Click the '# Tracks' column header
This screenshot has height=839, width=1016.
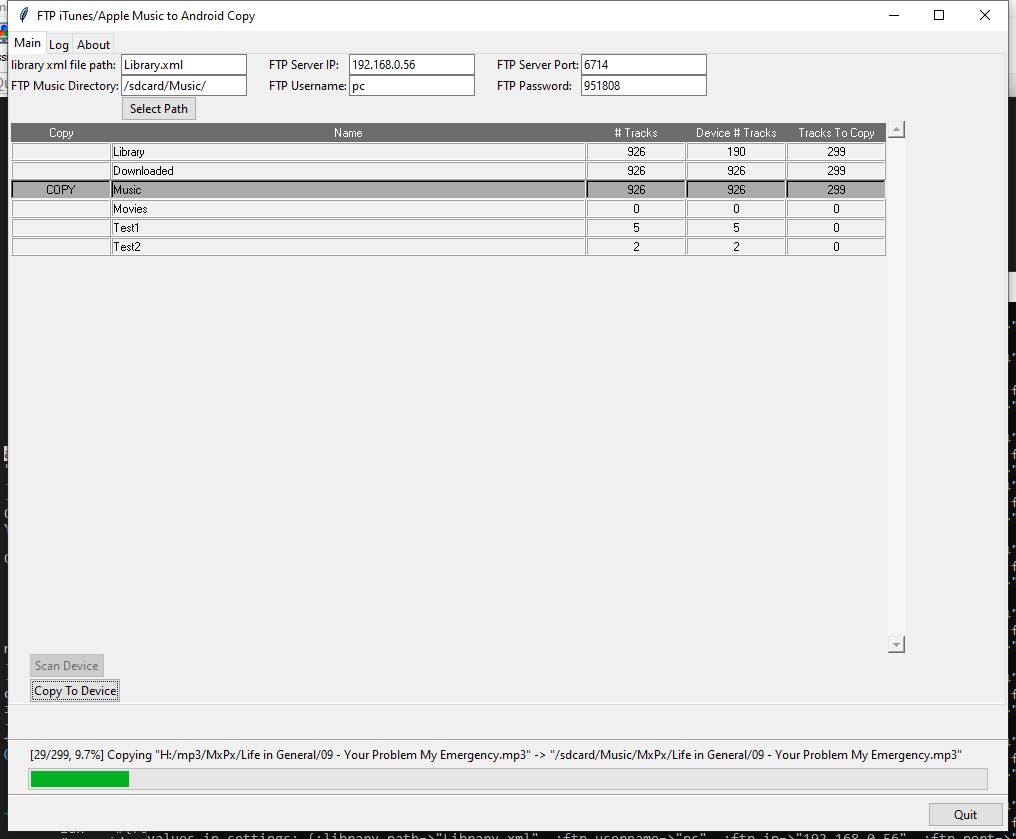pyautogui.click(x=635, y=131)
